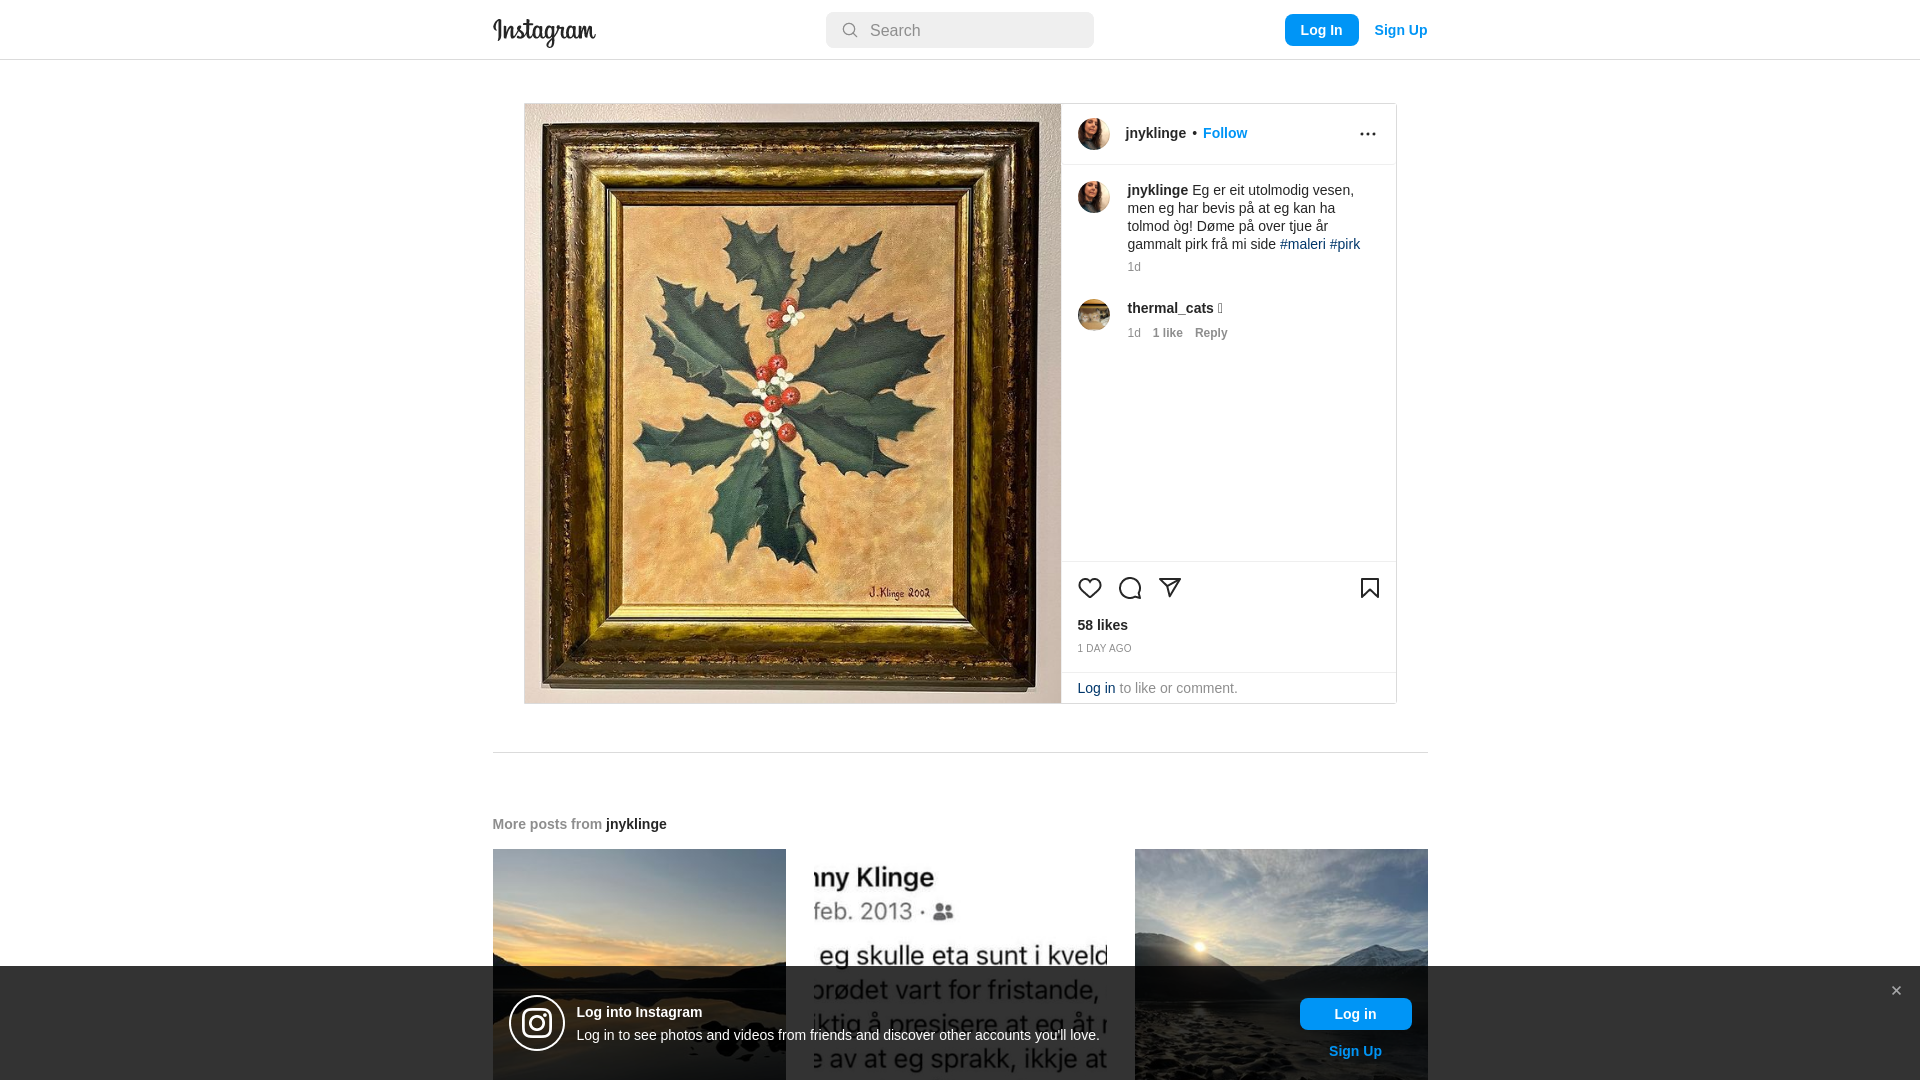Click the Instagram camera icon in banner
The width and height of the screenshot is (1920, 1080).
[x=537, y=1023]
